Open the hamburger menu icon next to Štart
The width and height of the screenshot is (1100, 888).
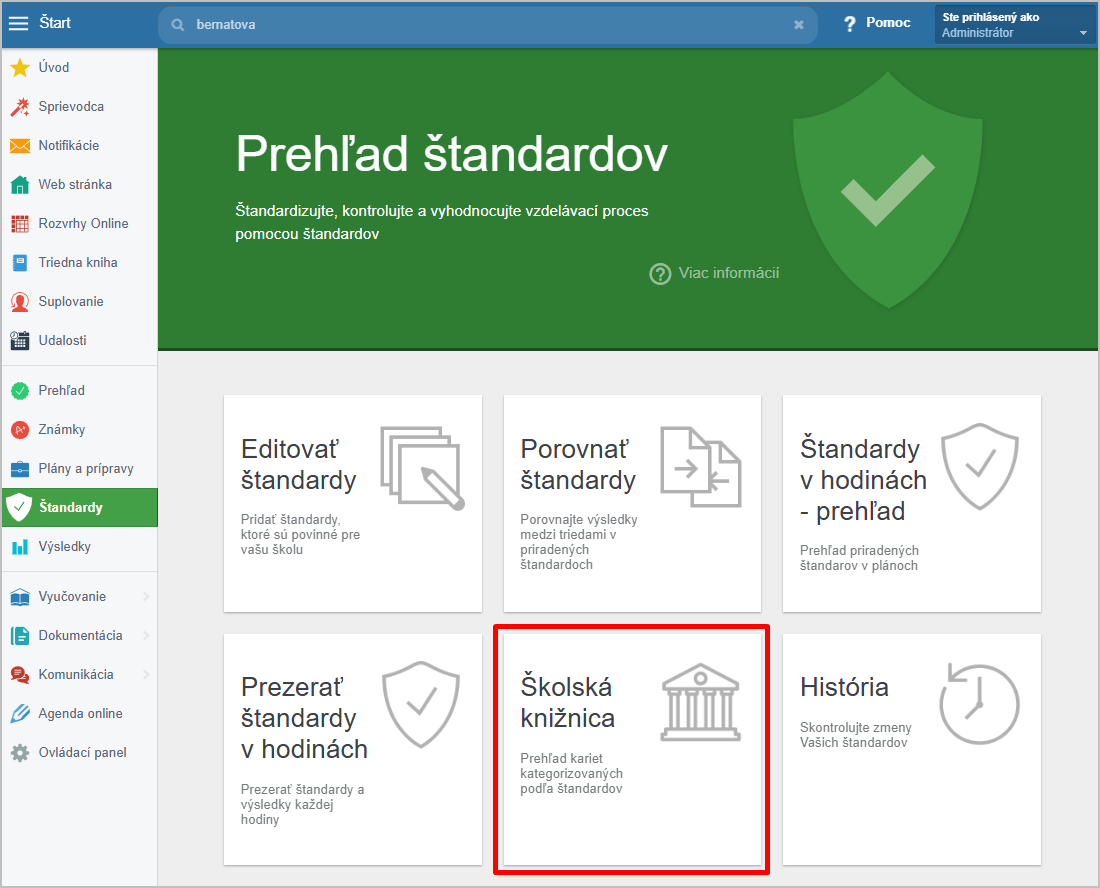(x=18, y=23)
